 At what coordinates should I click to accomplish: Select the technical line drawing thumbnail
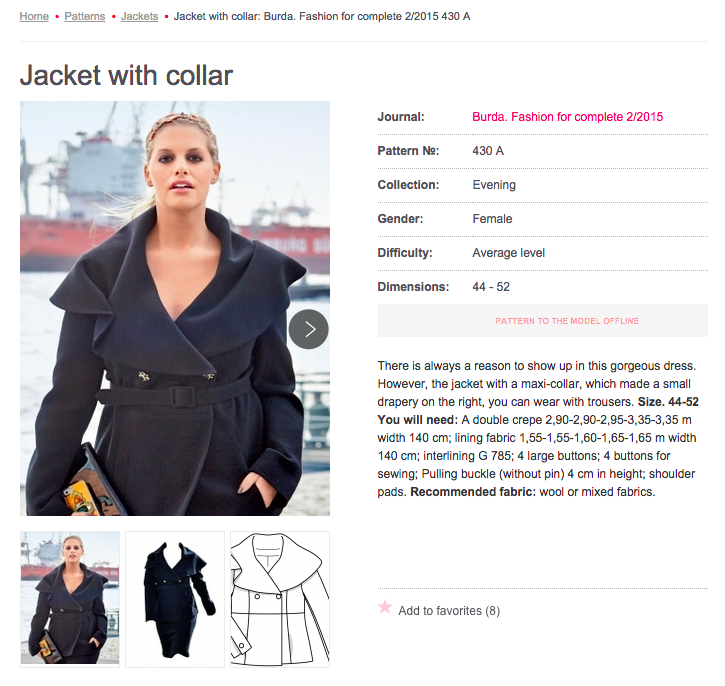[280, 599]
